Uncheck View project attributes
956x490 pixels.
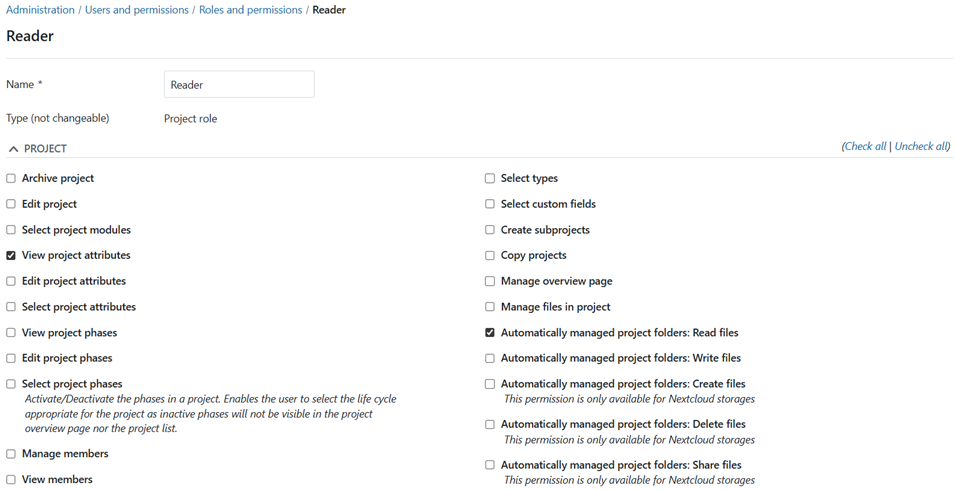[11, 255]
